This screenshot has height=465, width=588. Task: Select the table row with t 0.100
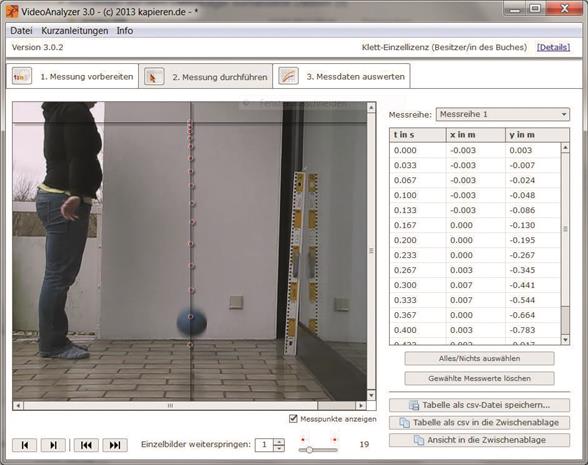click(475, 195)
